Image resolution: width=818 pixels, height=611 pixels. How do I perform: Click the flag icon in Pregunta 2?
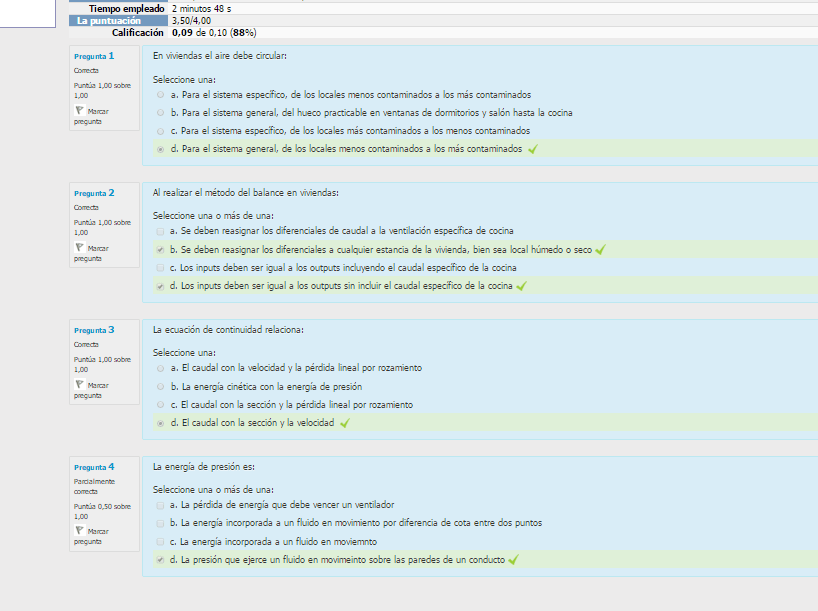(79, 247)
